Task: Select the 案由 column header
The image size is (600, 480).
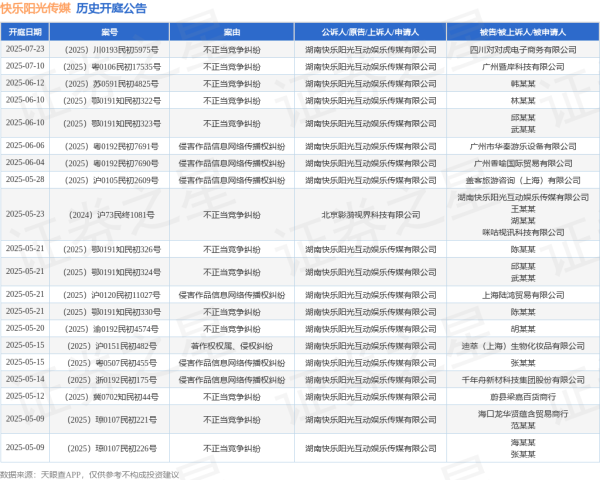Action: [x=232, y=32]
